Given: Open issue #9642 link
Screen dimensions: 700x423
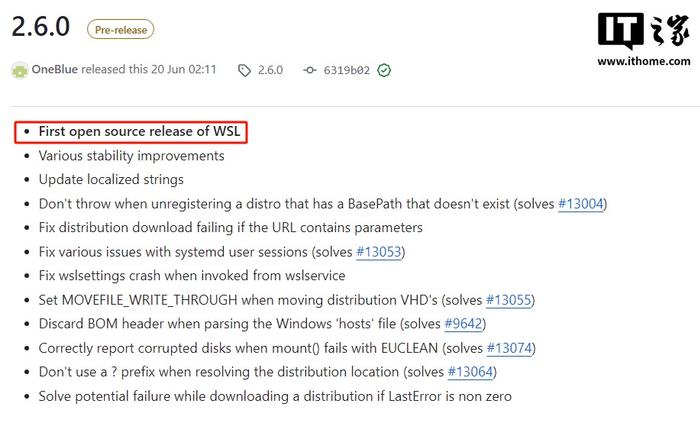Looking at the screenshot, I should click(x=463, y=323).
